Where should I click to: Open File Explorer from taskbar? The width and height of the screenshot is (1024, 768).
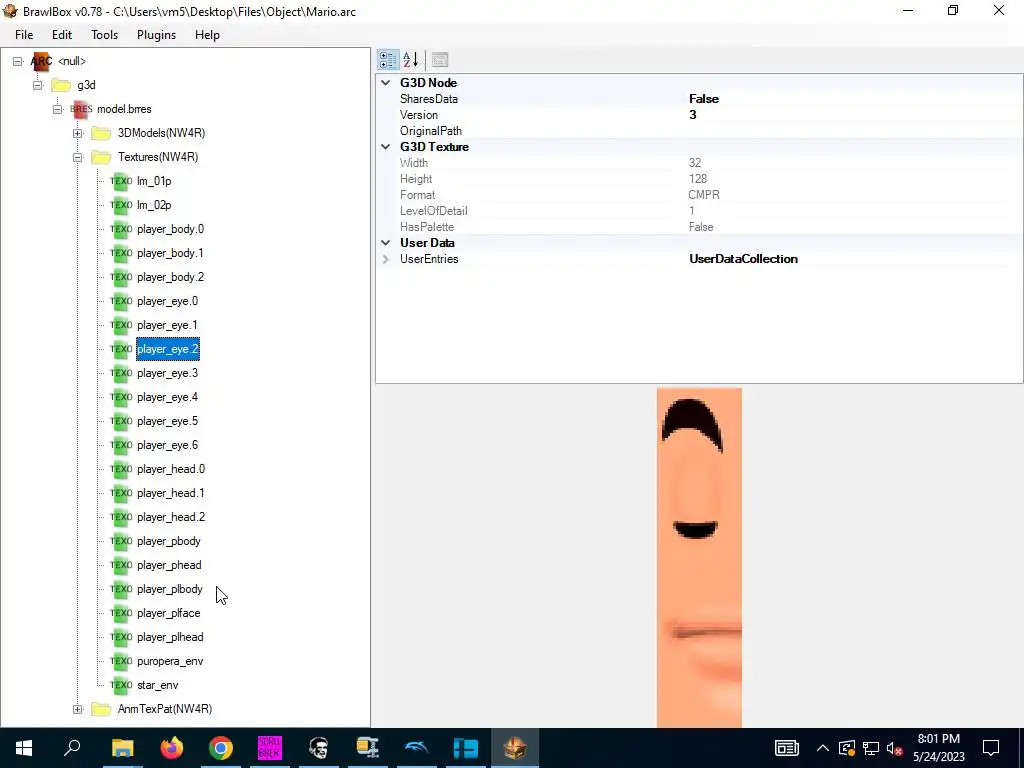point(122,748)
